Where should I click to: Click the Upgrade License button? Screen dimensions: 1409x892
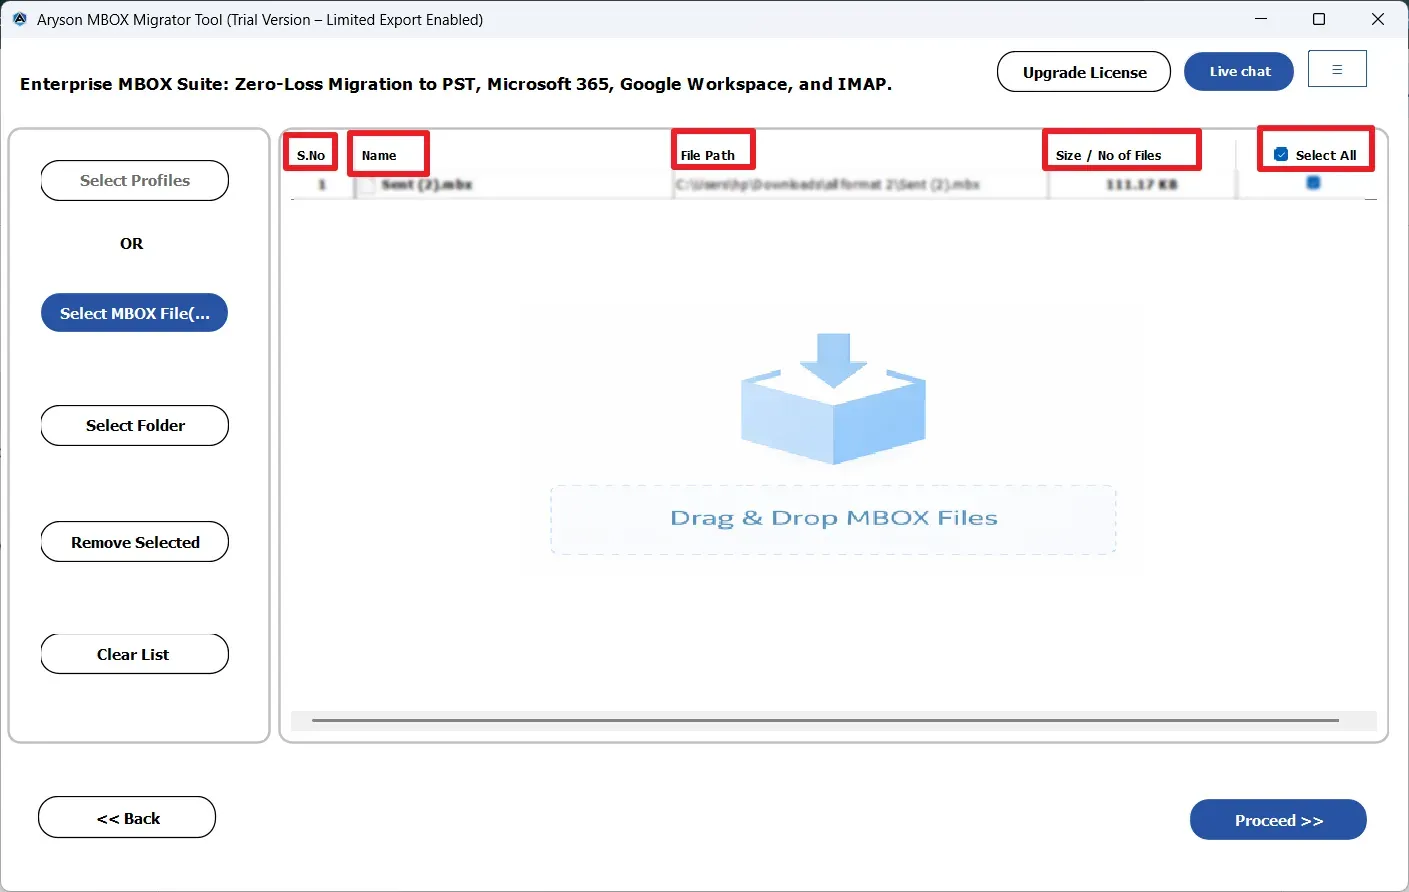1084,72
